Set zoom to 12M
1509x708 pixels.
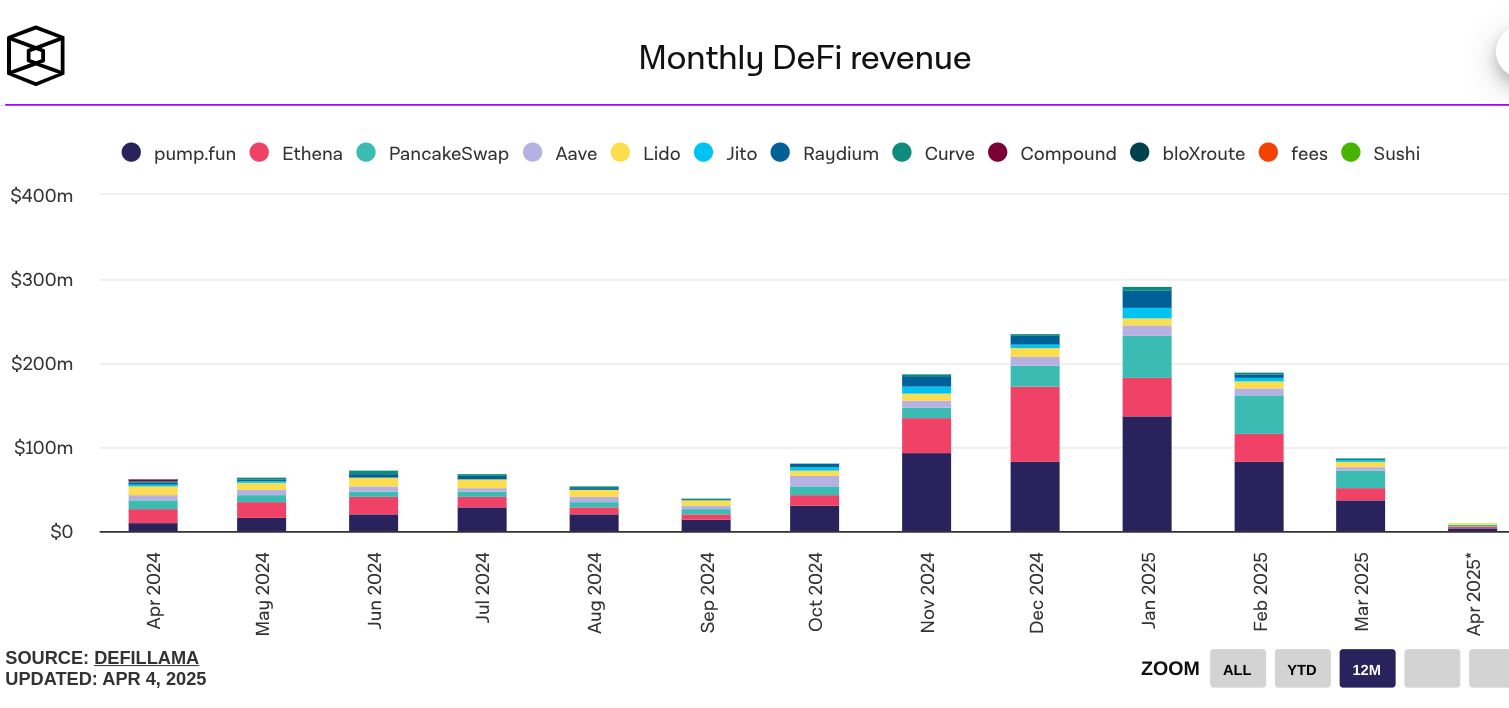[1367, 669]
